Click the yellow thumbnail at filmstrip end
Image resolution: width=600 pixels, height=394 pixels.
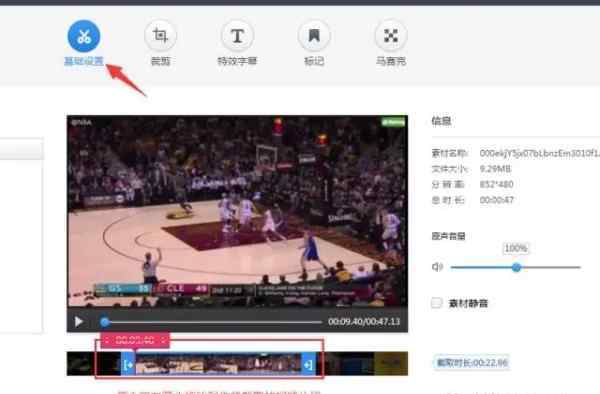391,363
